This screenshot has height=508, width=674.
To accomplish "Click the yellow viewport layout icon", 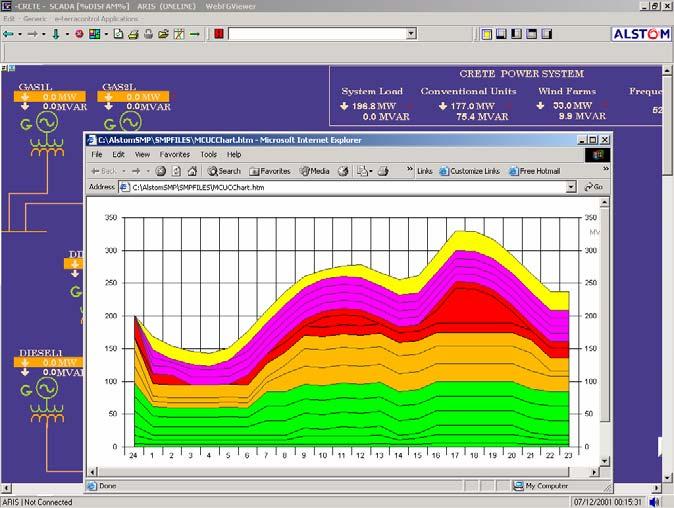I will [487, 34].
